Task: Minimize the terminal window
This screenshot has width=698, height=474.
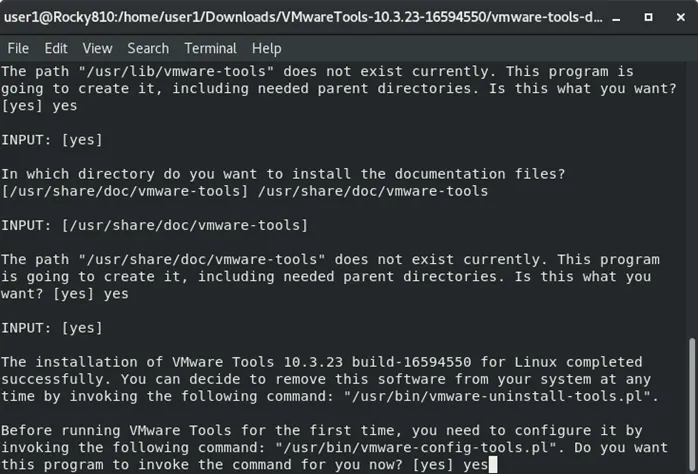Action: tap(616, 17)
